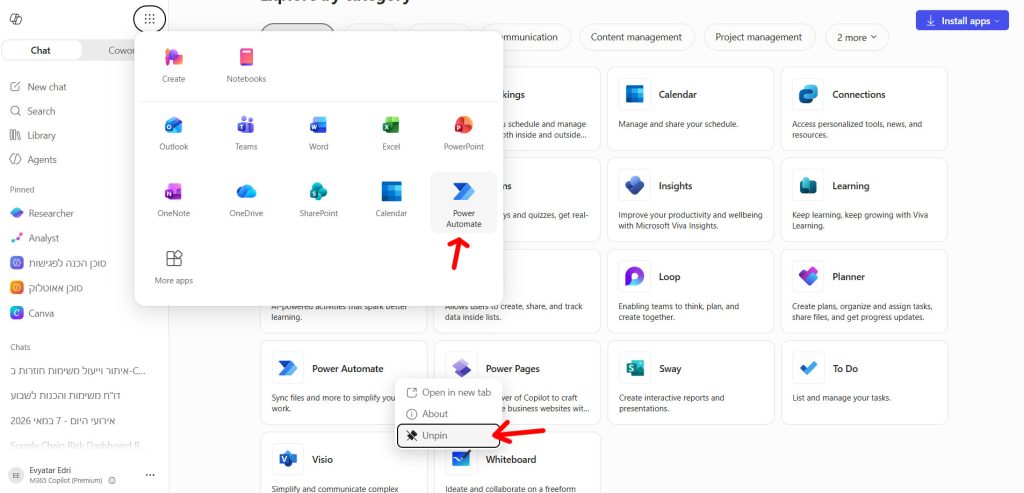Open More apps in launcher

tap(174, 267)
